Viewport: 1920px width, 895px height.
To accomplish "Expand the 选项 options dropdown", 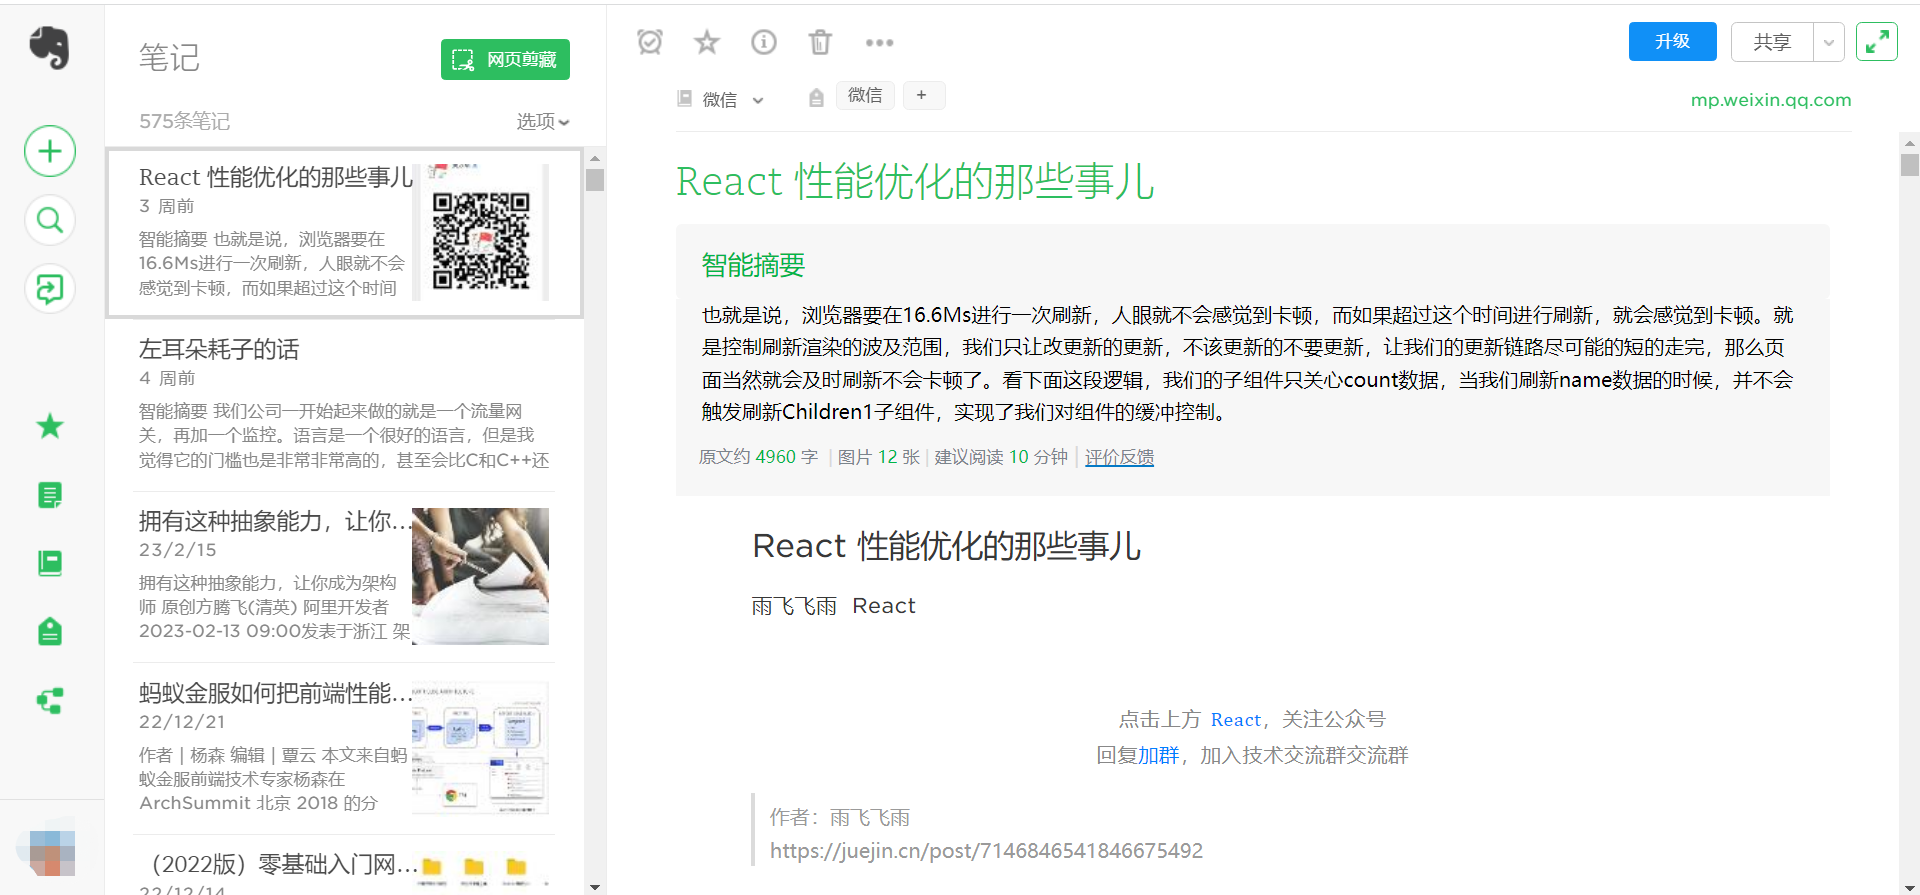I will (542, 121).
